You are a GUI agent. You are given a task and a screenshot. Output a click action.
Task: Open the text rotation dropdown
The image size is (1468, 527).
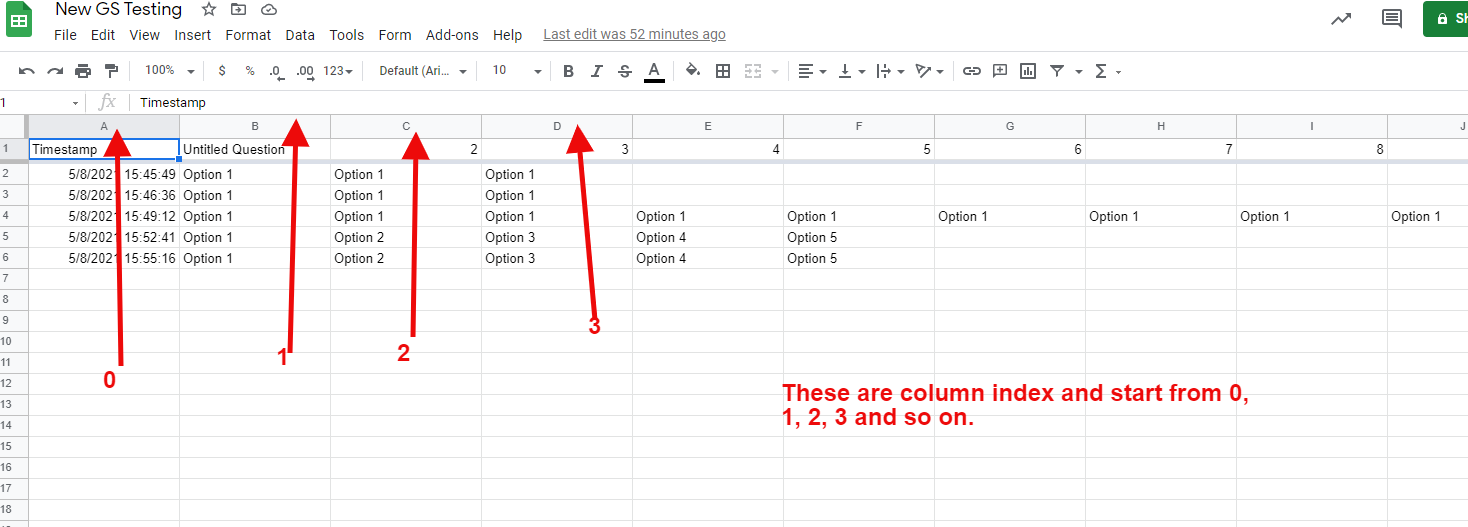929,71
